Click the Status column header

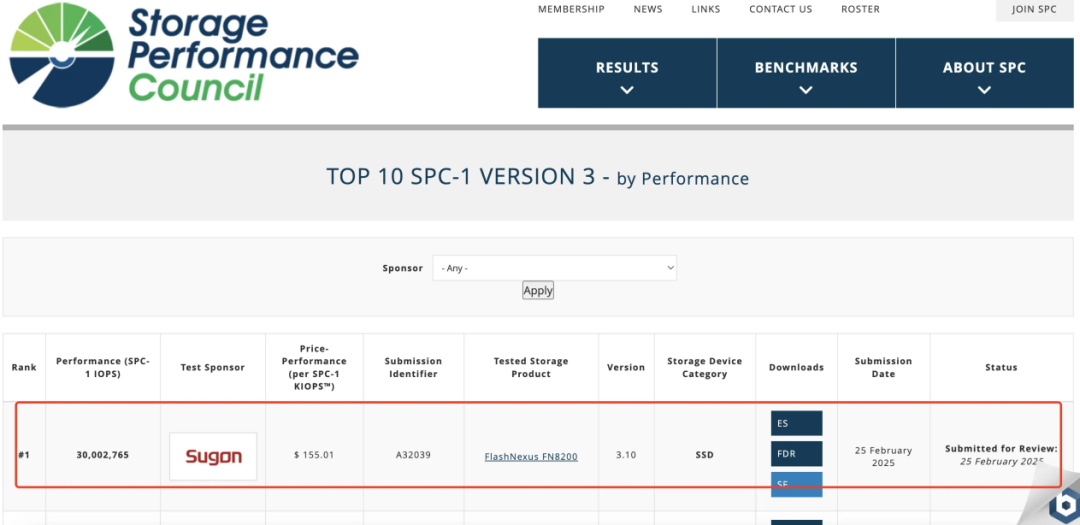pos(1001,367)
